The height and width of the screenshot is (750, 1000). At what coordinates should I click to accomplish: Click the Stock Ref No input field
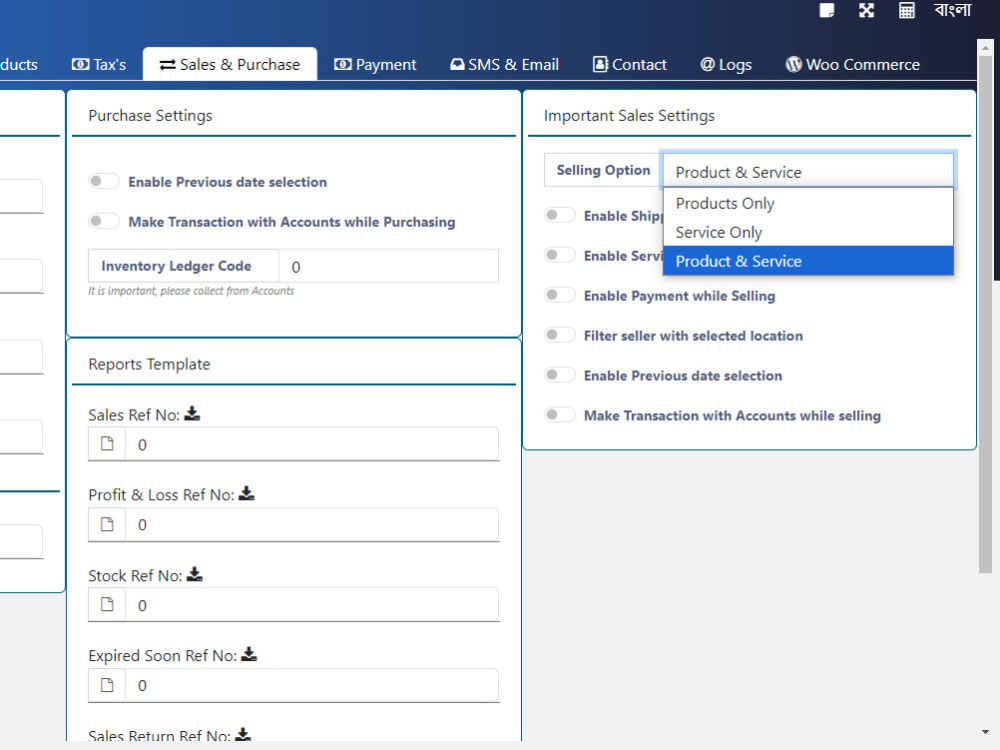(312, 605)
